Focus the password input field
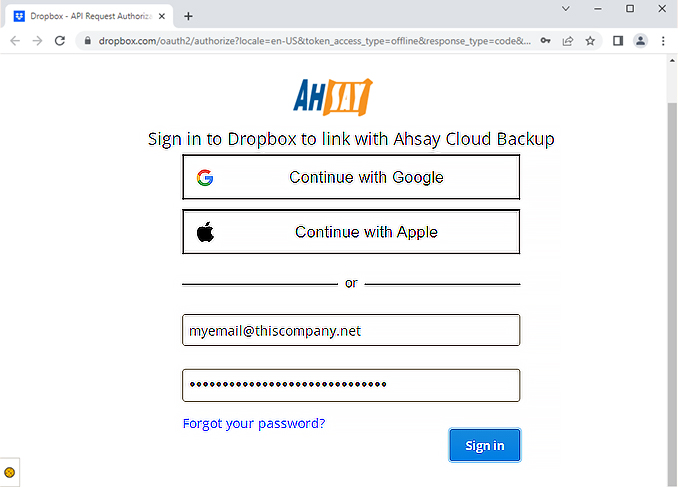This screenshot has height=487, width=678. tap(351, 385)
